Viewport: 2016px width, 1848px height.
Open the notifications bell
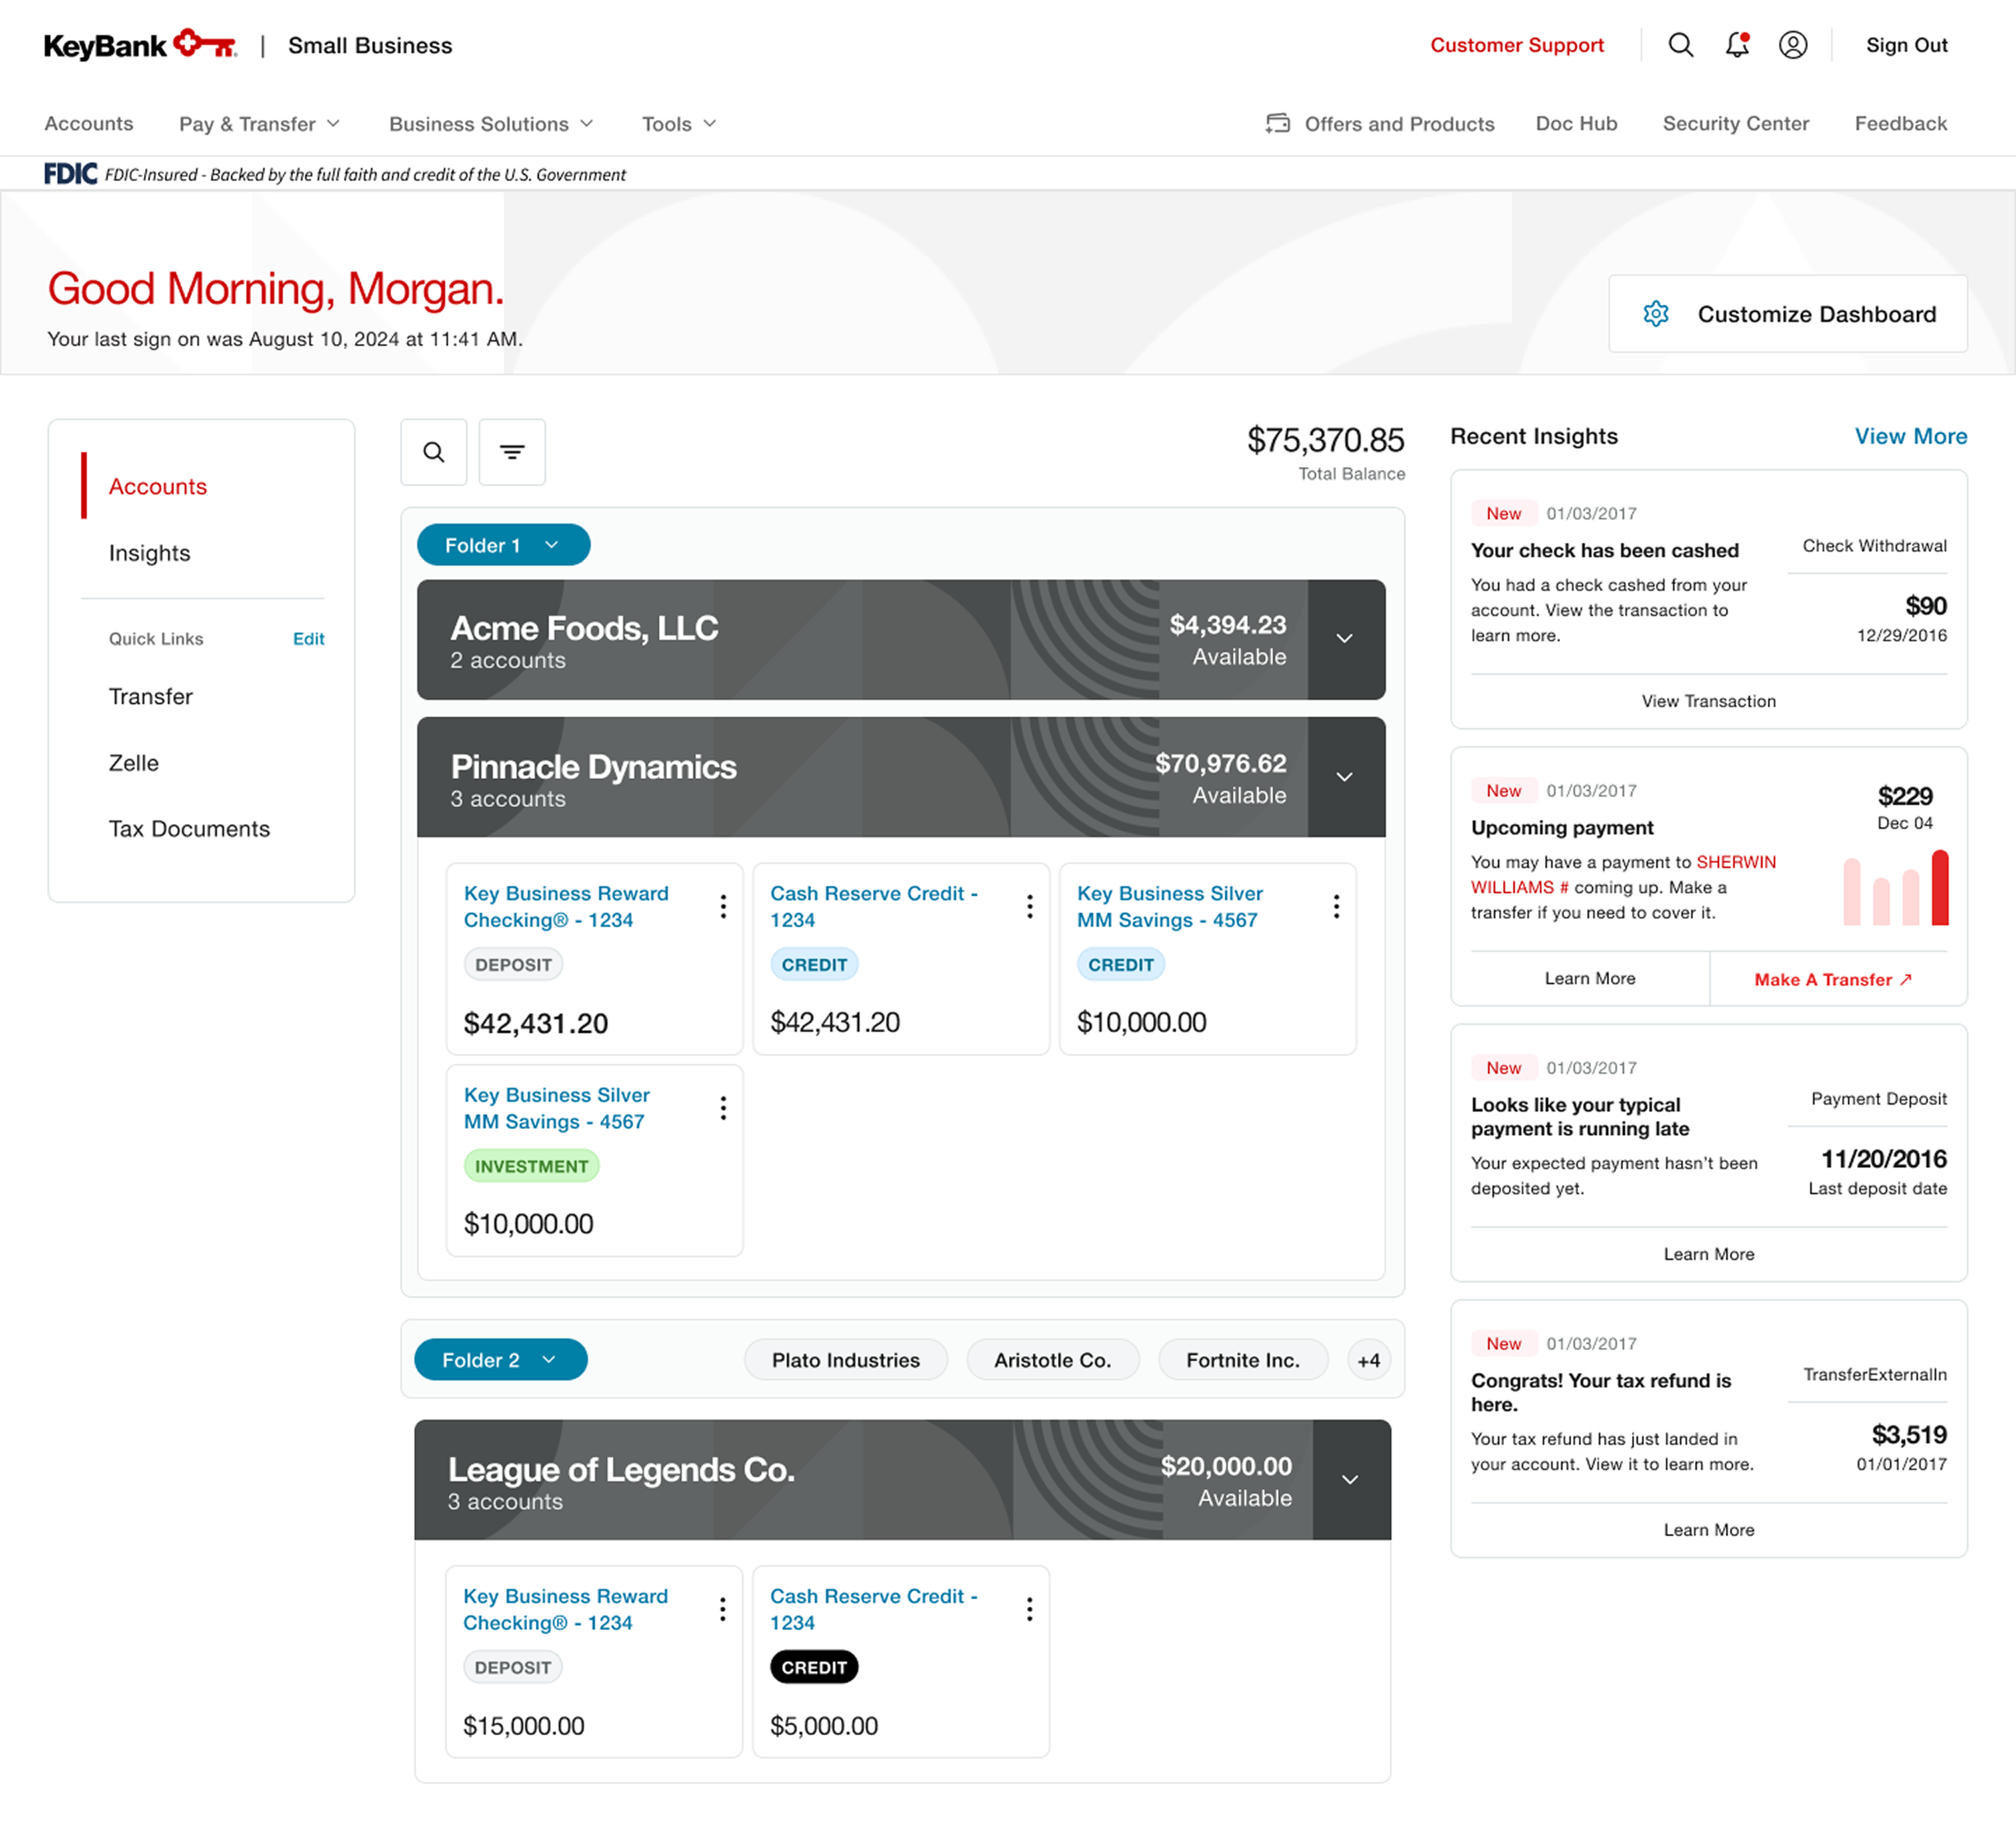click(x=1737, y=45)
